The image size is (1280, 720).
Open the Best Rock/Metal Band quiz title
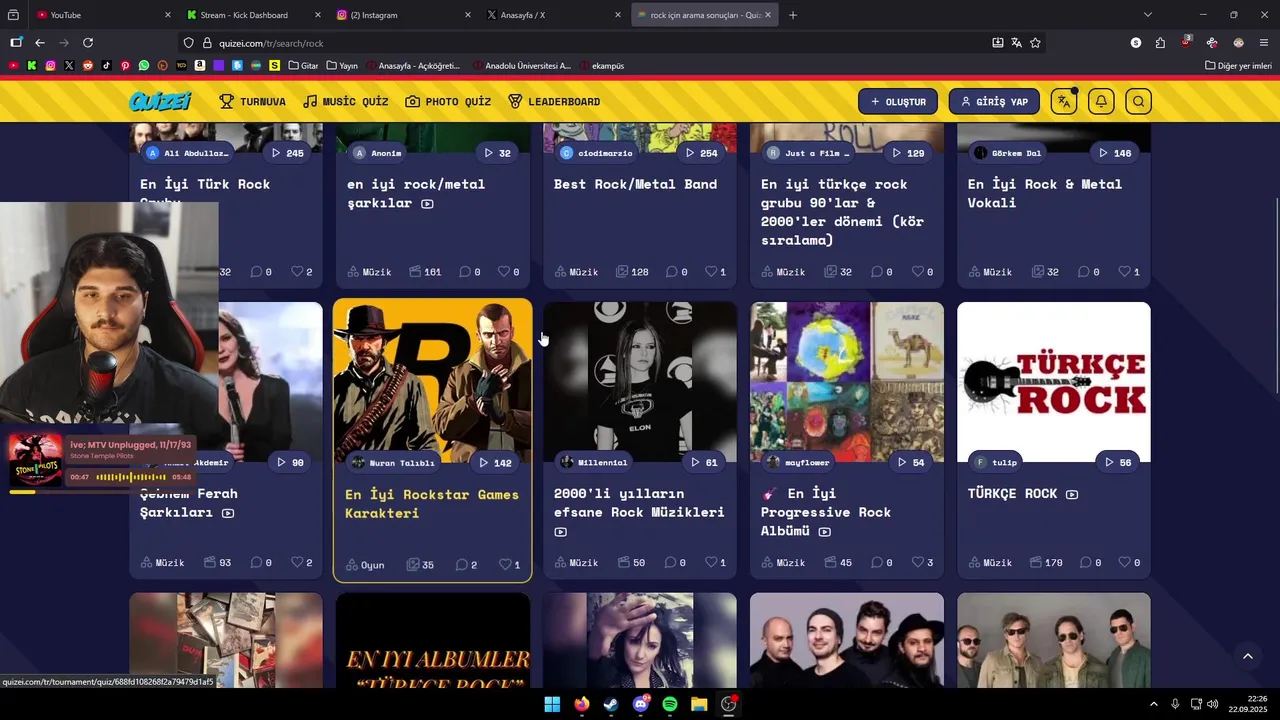click(635, 184)
